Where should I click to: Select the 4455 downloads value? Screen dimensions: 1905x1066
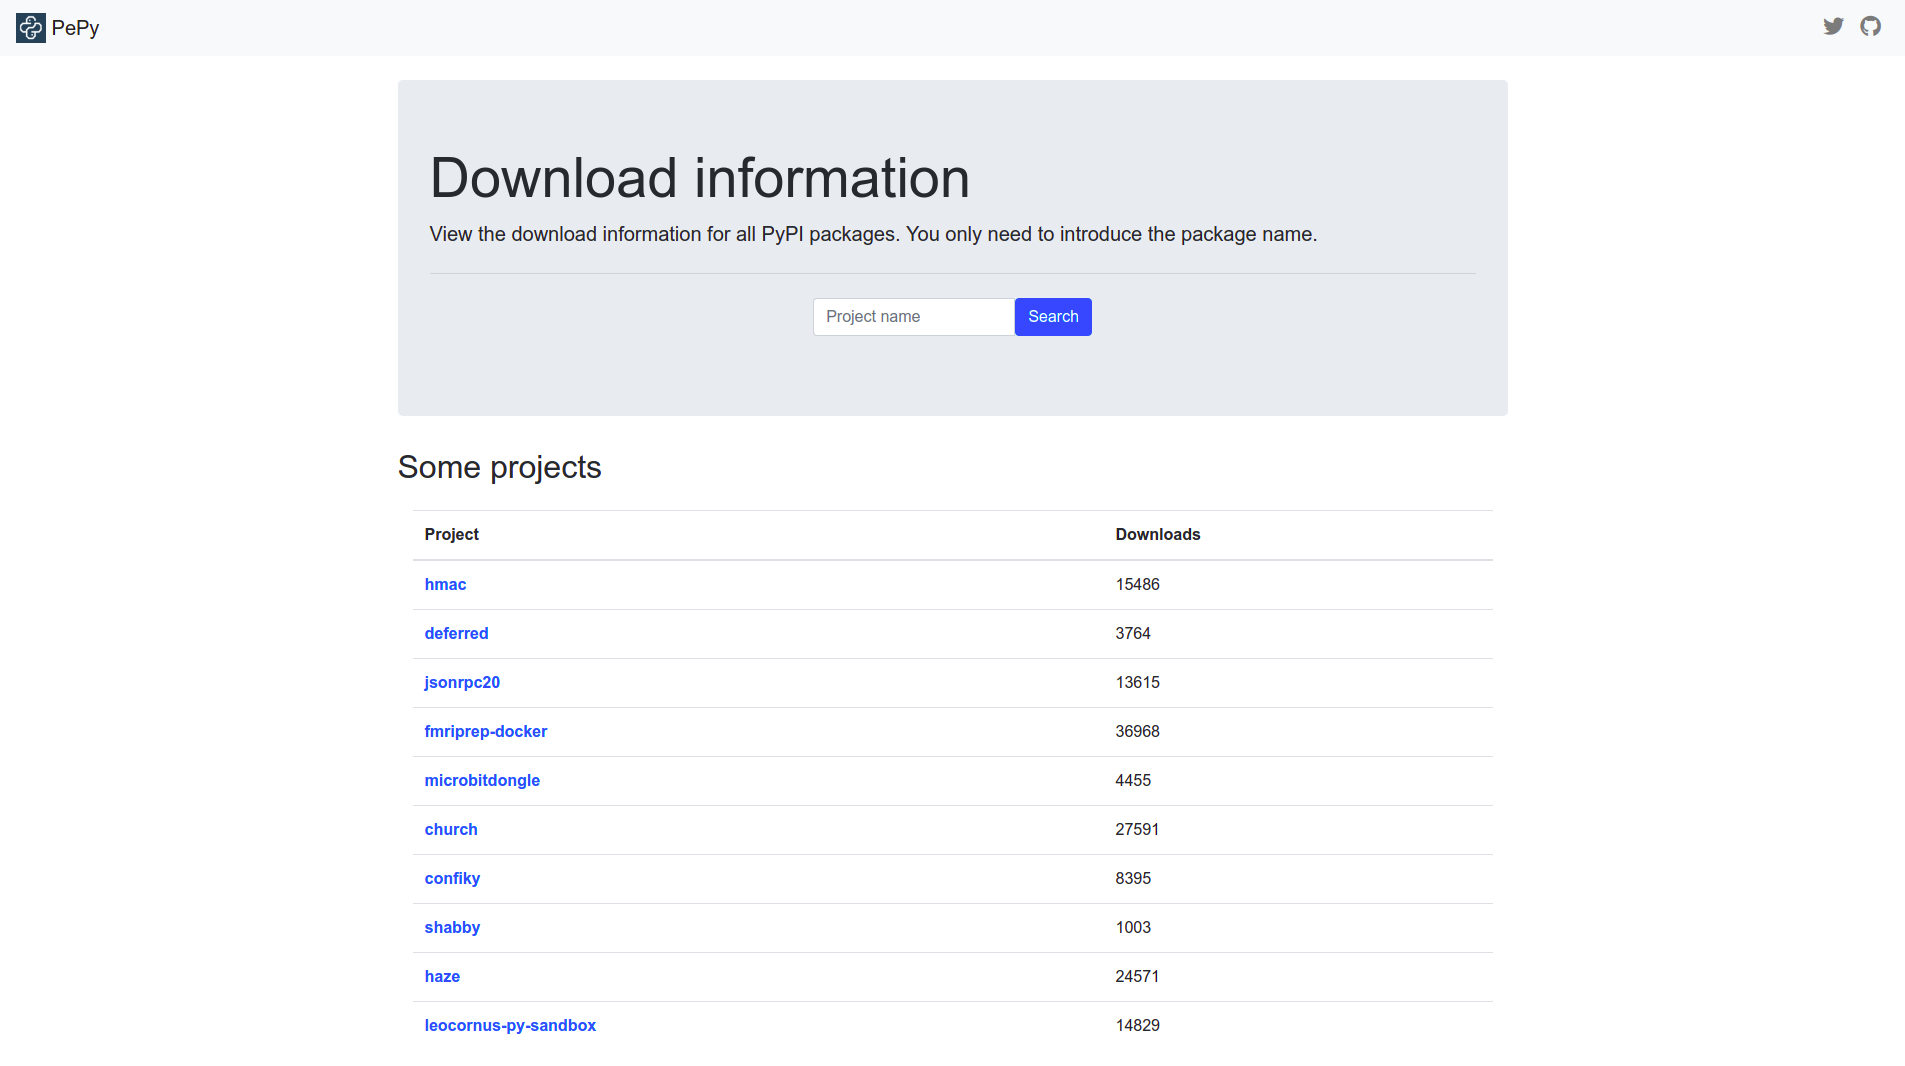coord(1133,781)
